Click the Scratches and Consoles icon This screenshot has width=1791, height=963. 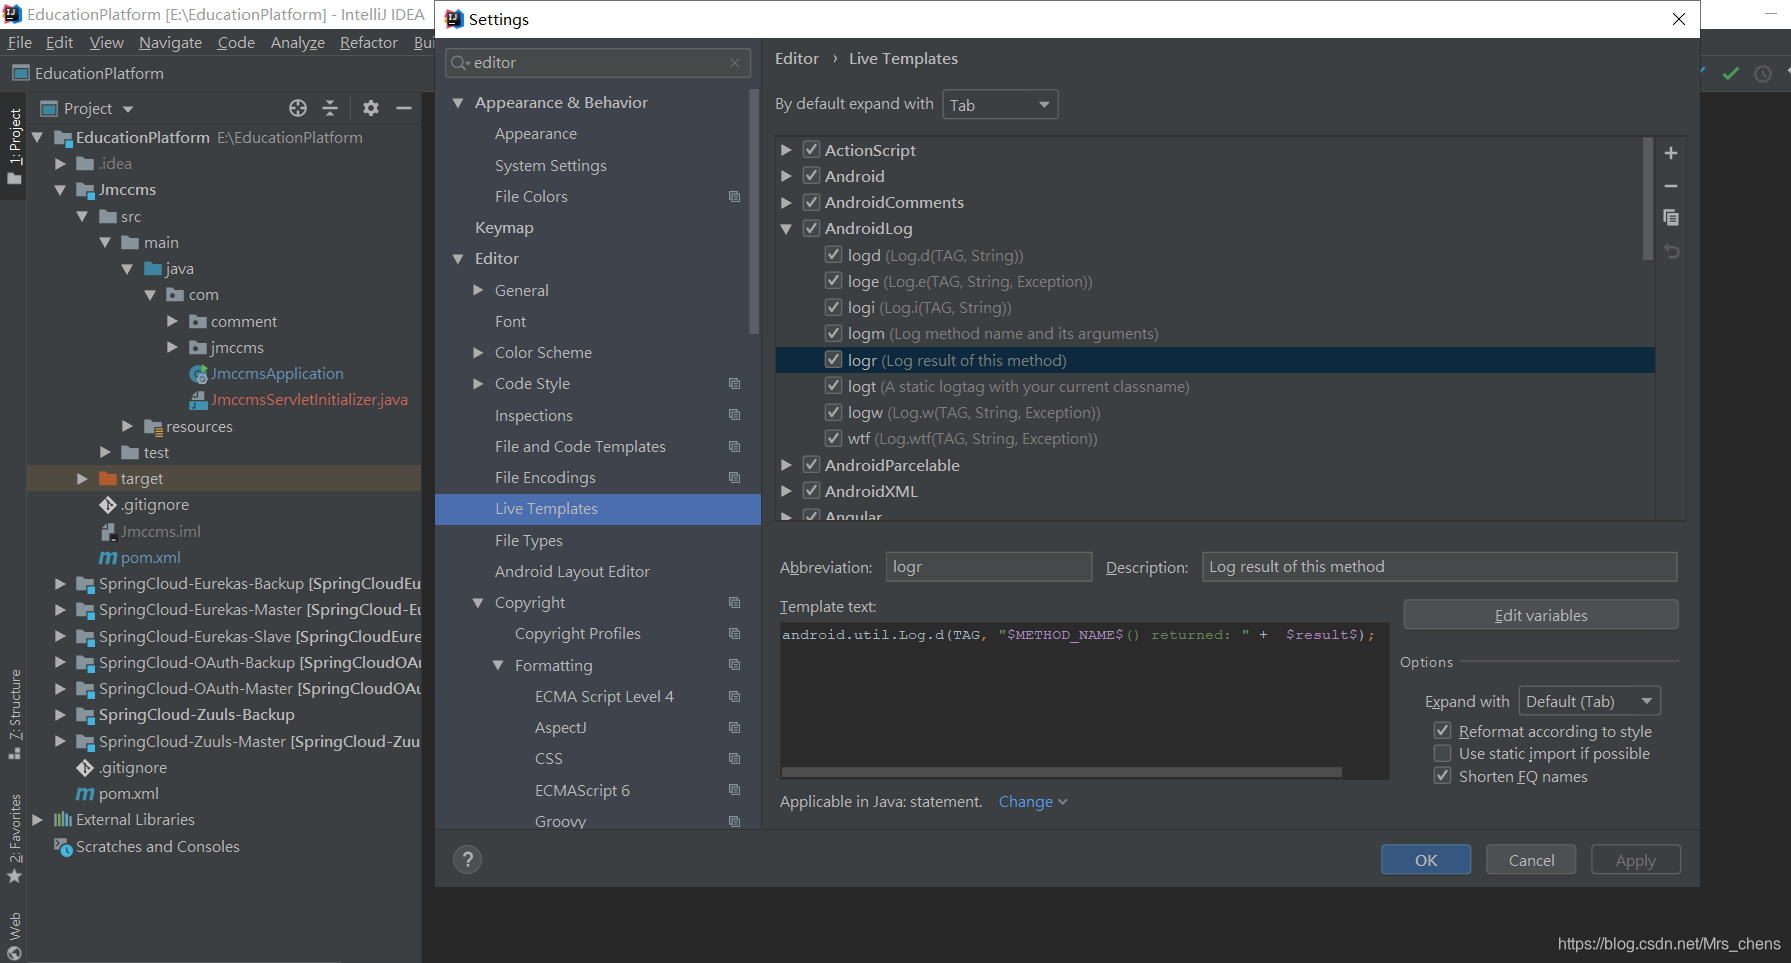tap(63, 846)
